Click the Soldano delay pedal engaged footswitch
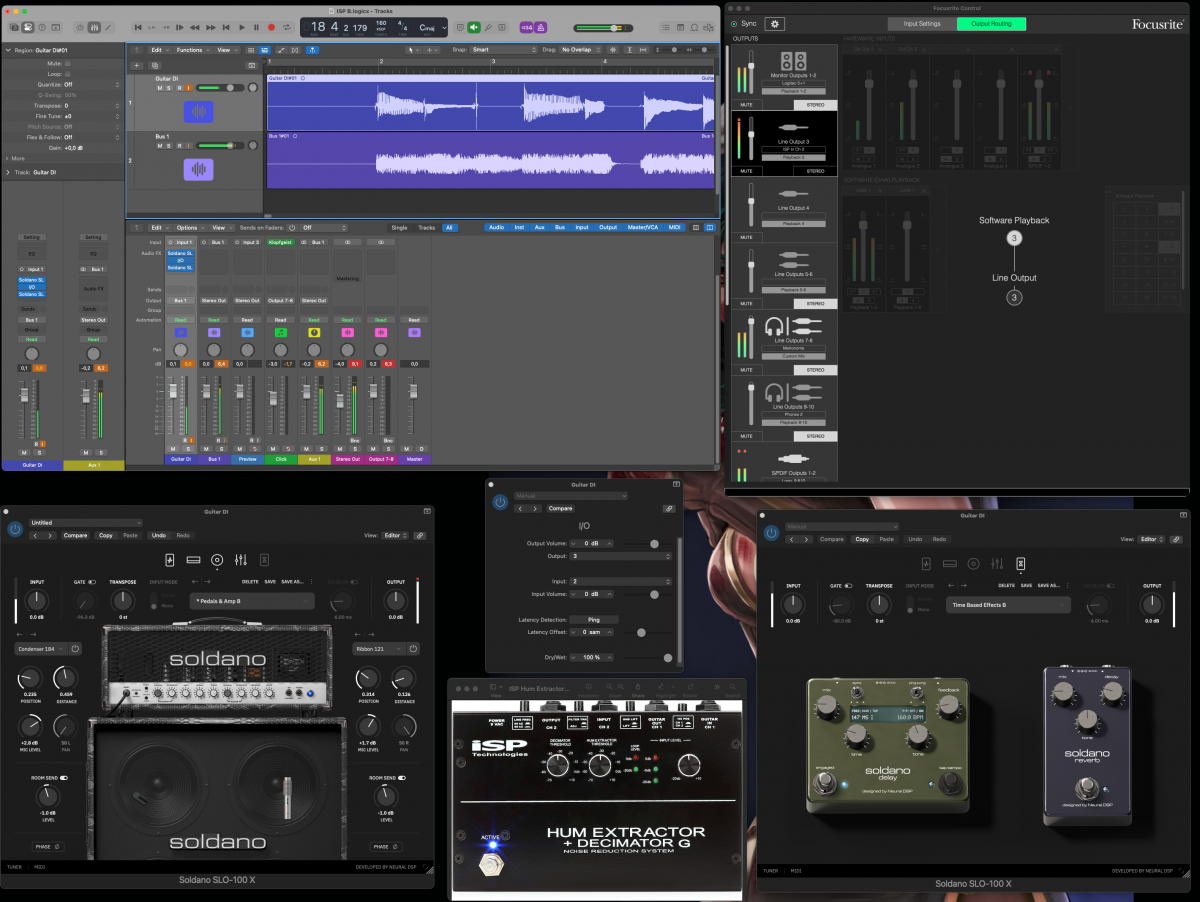The height and width of the screenshot is (902, 1200). 825,783
